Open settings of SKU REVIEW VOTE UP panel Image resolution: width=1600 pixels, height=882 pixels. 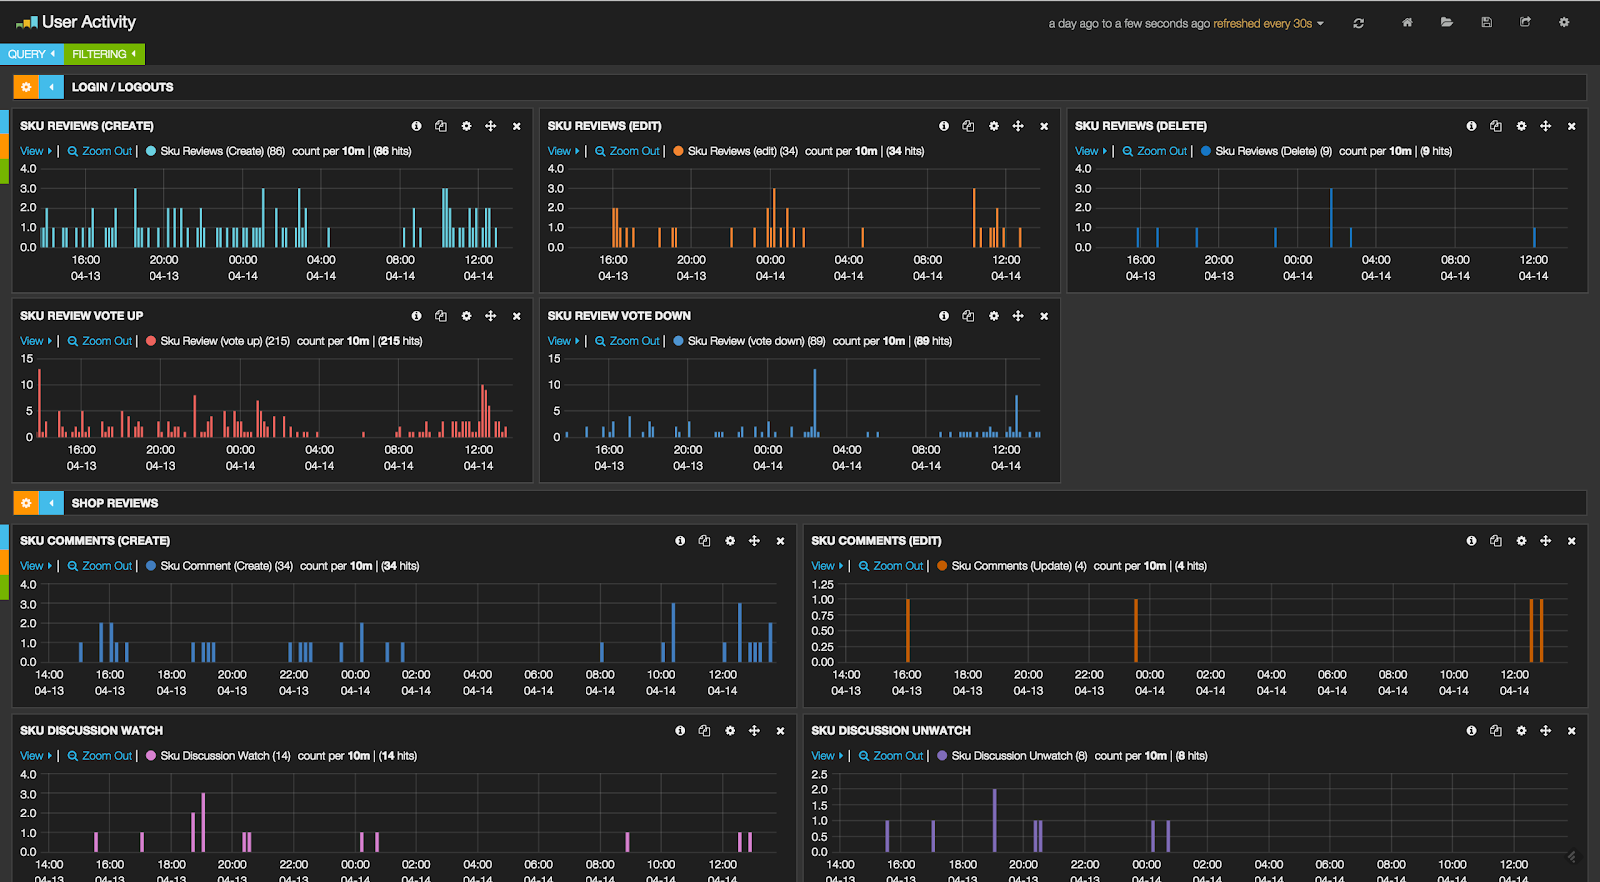[466, 316]
